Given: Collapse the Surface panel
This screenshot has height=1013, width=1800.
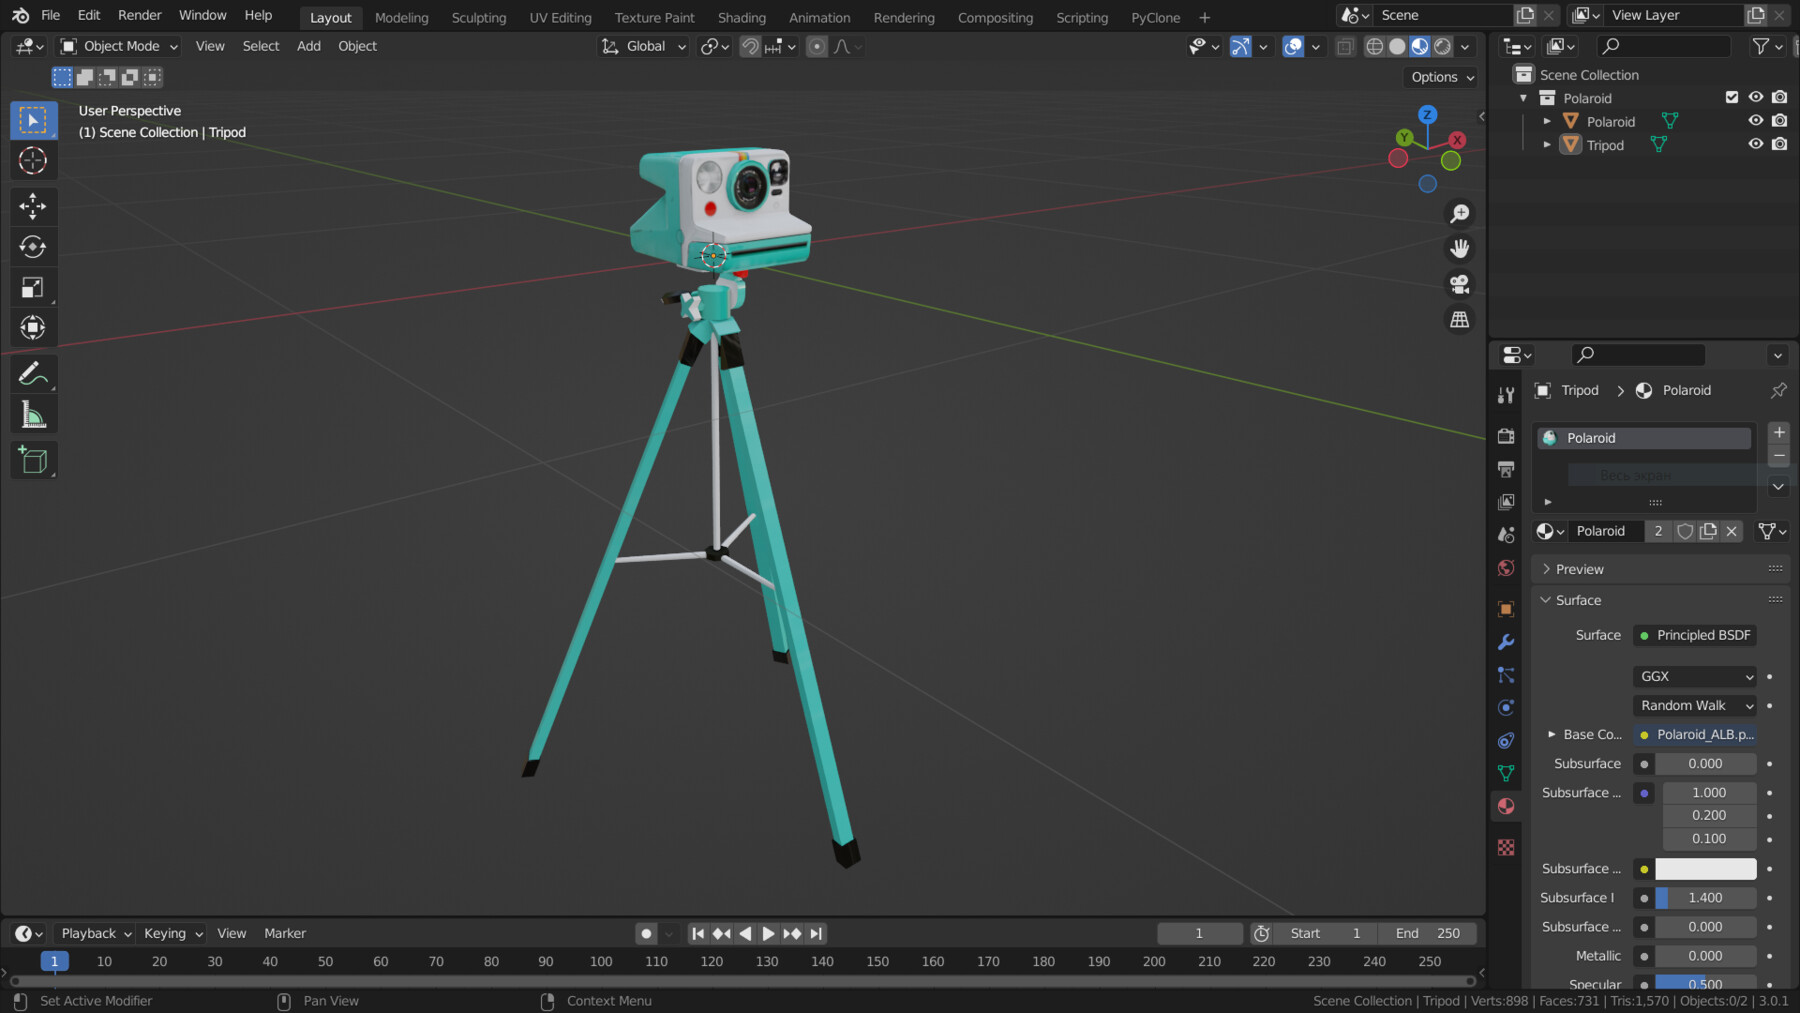Looking at the screenshot, I should pos(1577,600).
